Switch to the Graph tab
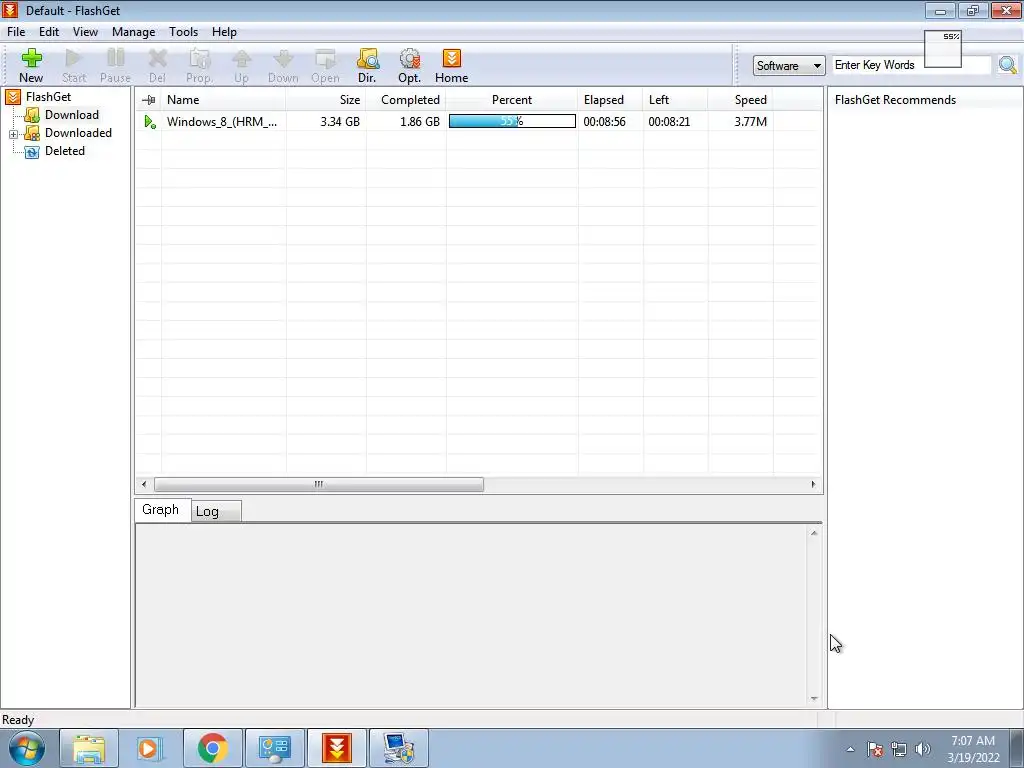Viewport: 1024px width, 768px height. [x=161, y=509]
